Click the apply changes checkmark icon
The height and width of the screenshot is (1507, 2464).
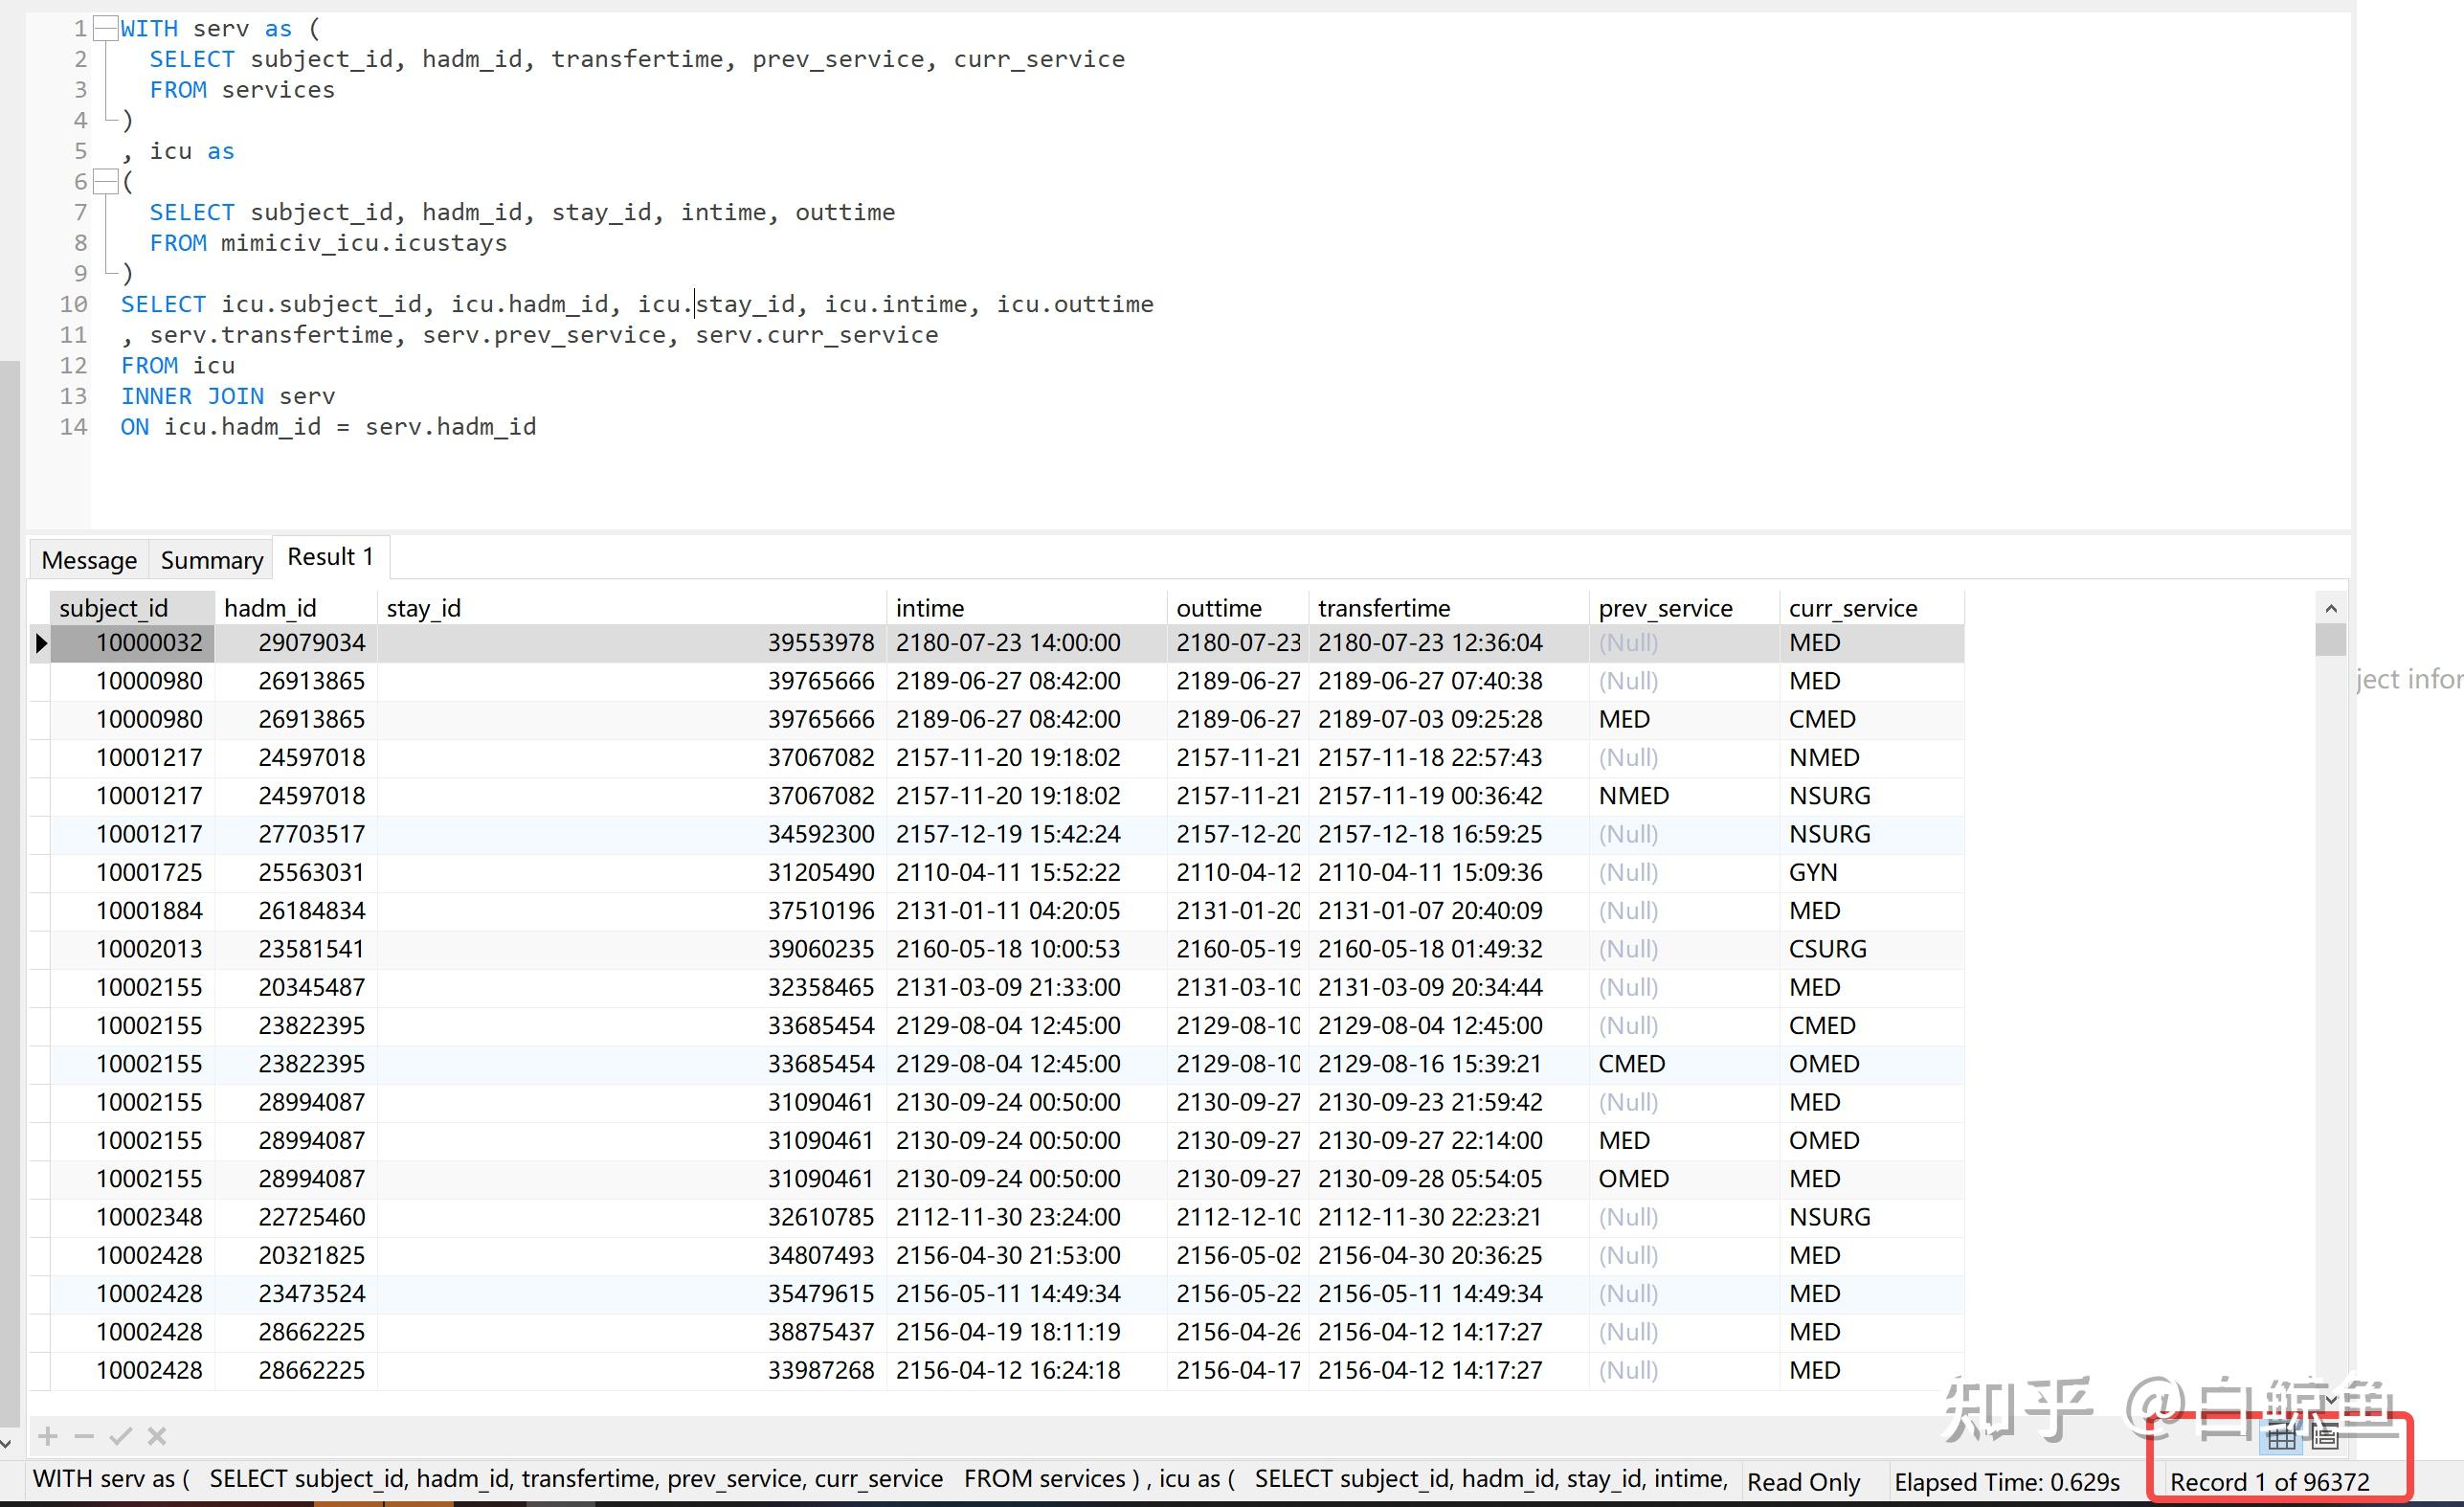tap(121, 1436)
